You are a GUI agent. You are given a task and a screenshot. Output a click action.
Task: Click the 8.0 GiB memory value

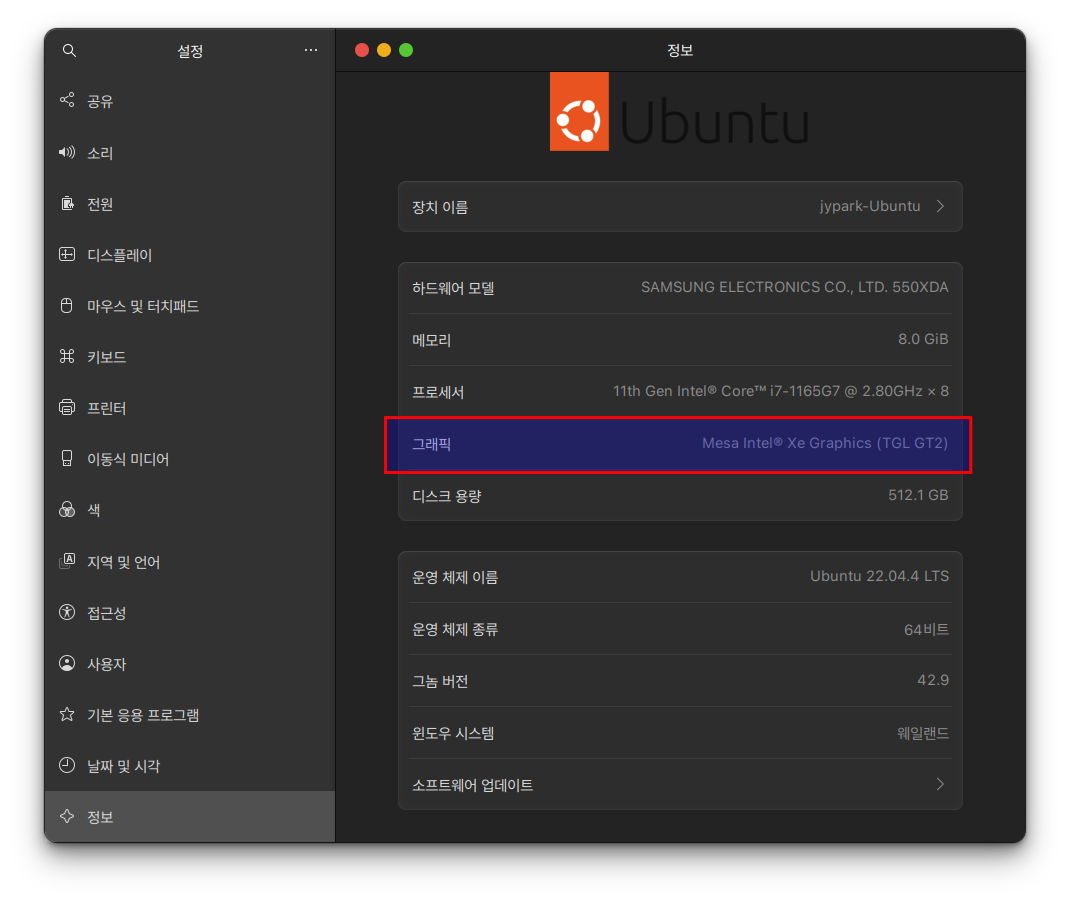click(x=923, y=339)
